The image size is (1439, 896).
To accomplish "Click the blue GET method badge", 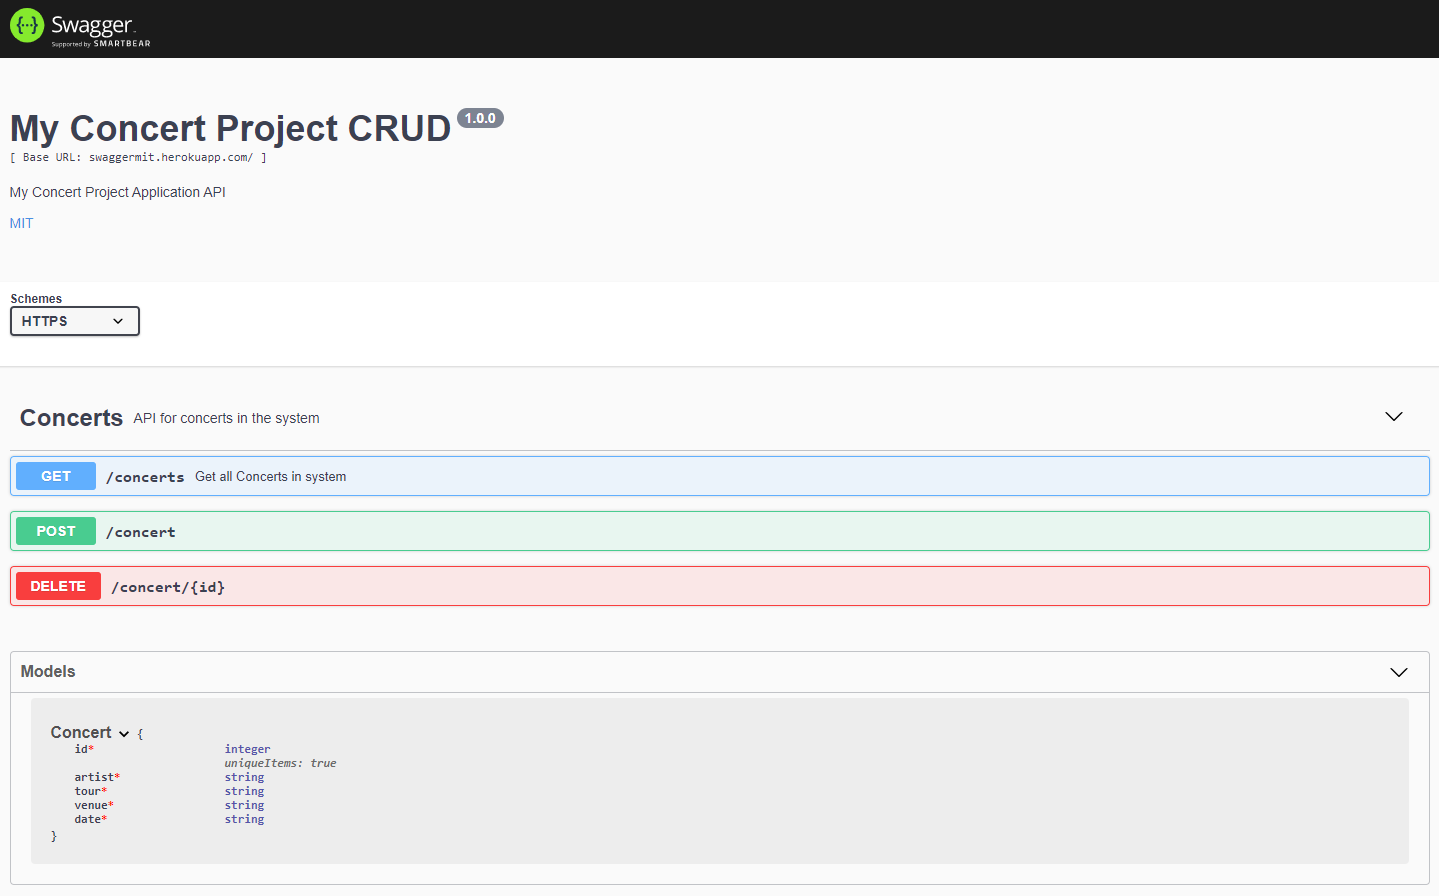I will pyautogui.click(x=56, y=476).
